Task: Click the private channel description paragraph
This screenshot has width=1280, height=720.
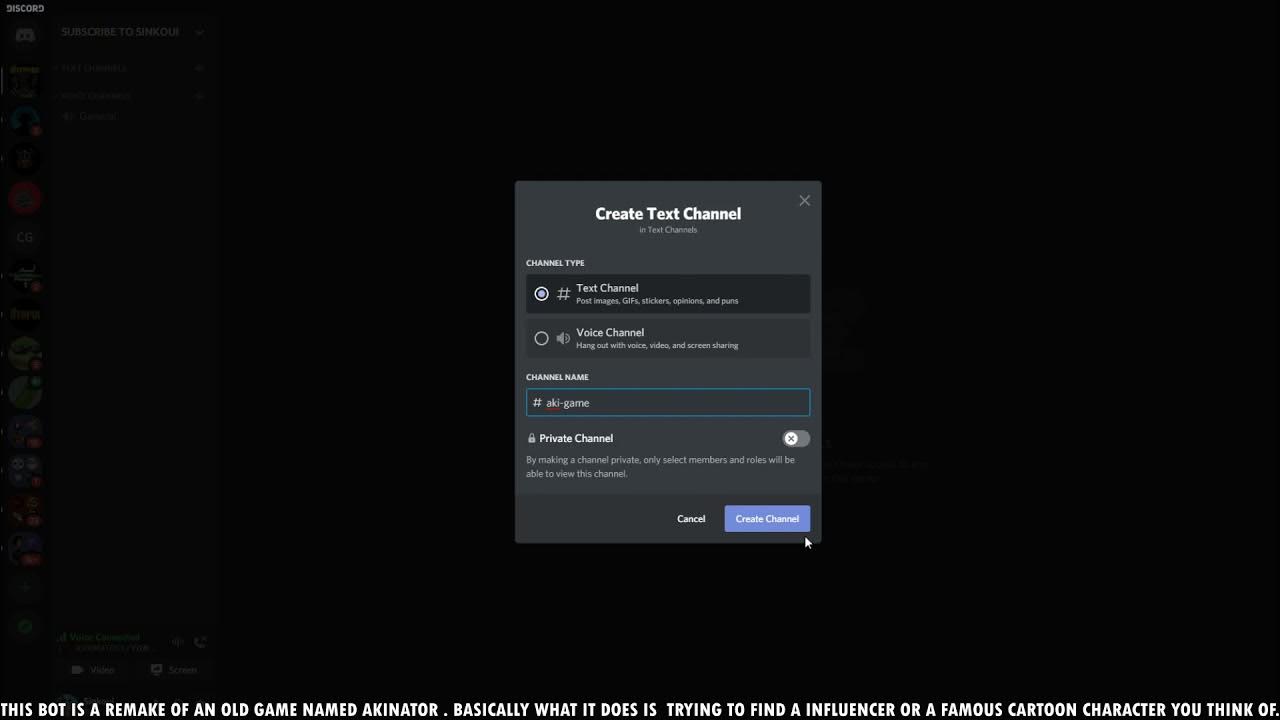Action: pyautogui.click(x=661, y=467)
